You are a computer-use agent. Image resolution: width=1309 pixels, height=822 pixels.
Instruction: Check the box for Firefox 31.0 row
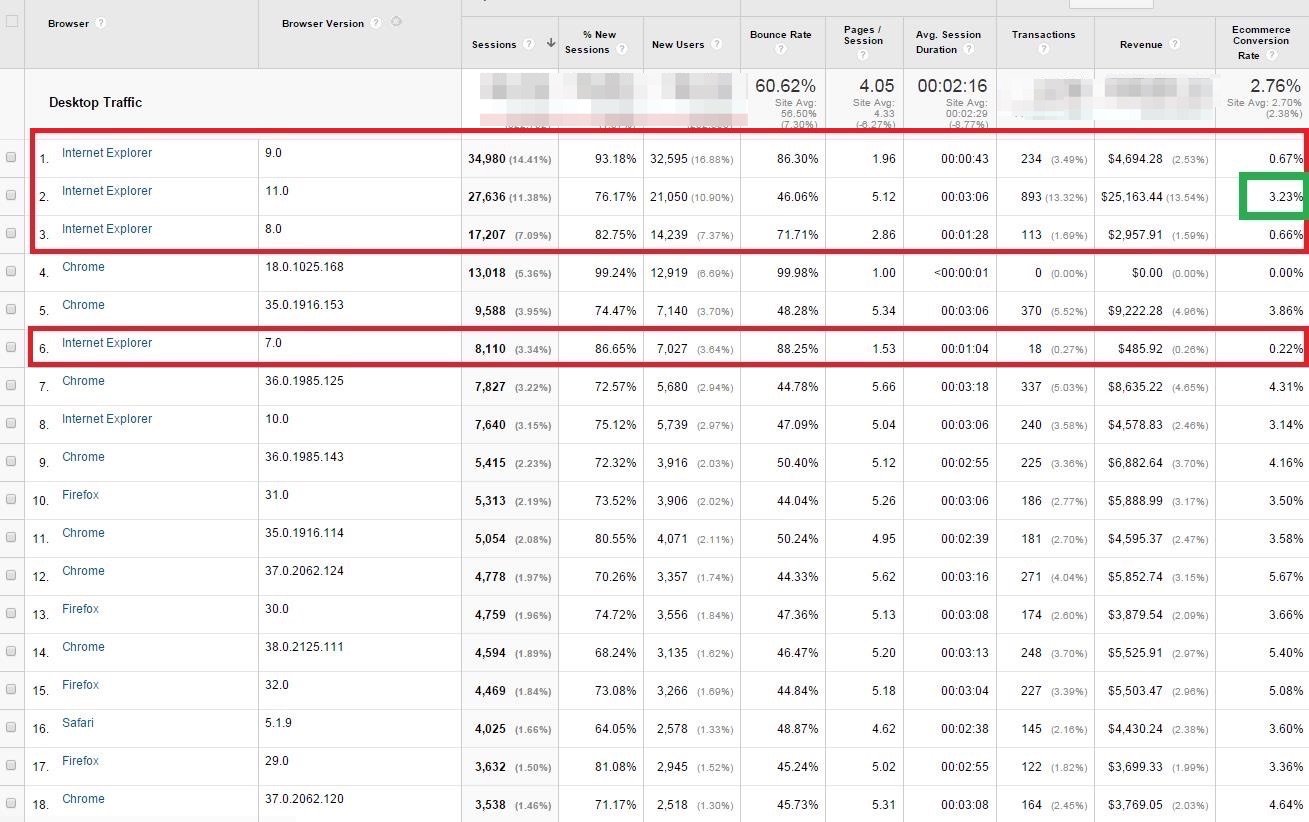coord(12,499)
